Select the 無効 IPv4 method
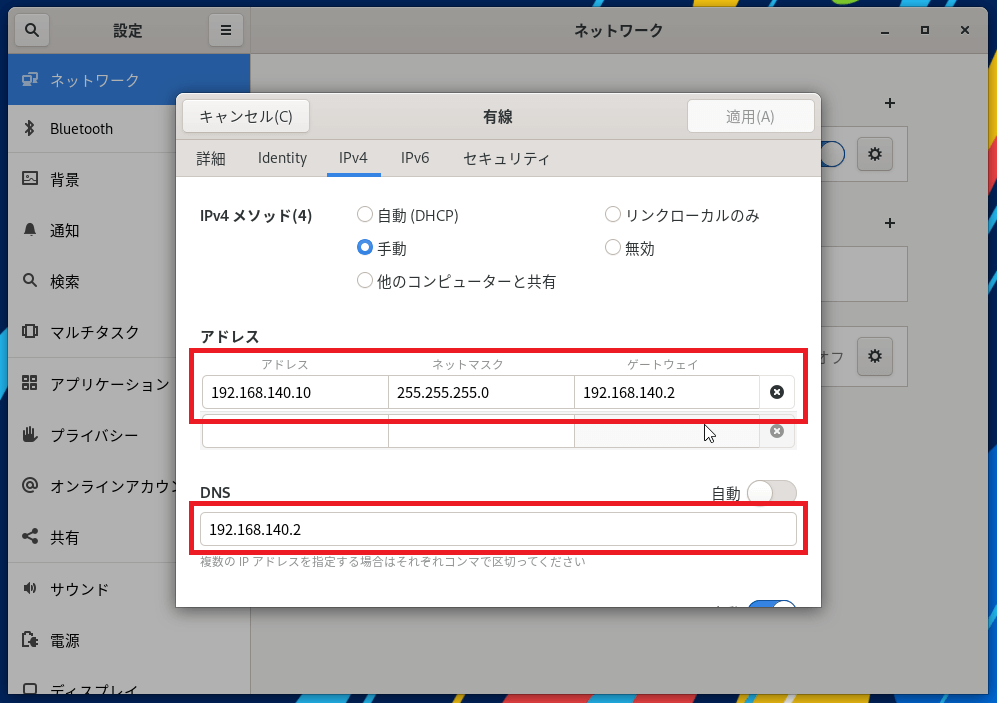The image size is (997, 703). (x=613, y=248)
